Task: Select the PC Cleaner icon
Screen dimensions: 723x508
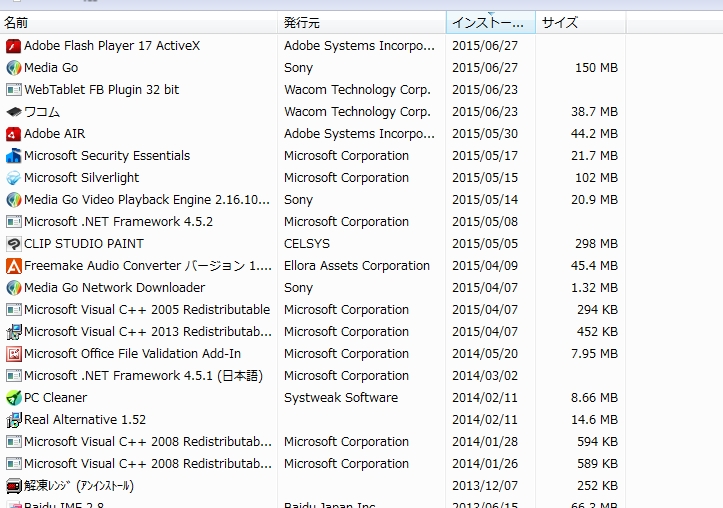Action: 14,398
